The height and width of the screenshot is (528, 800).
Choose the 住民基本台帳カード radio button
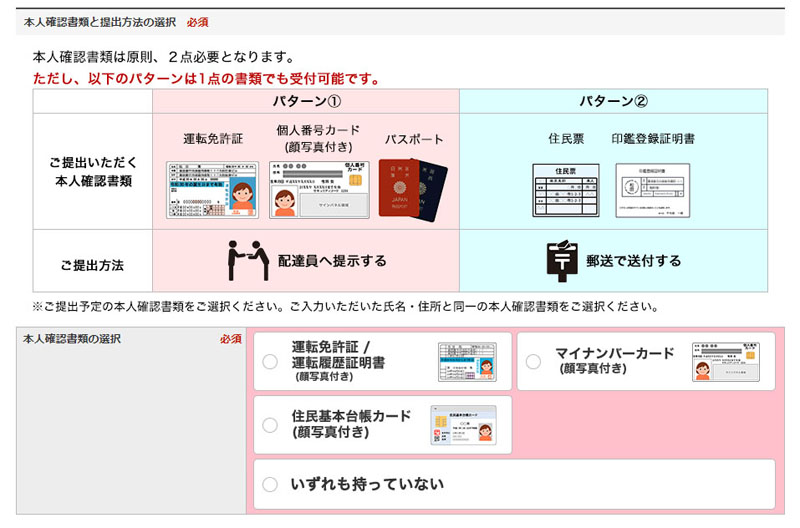point(270,425)
